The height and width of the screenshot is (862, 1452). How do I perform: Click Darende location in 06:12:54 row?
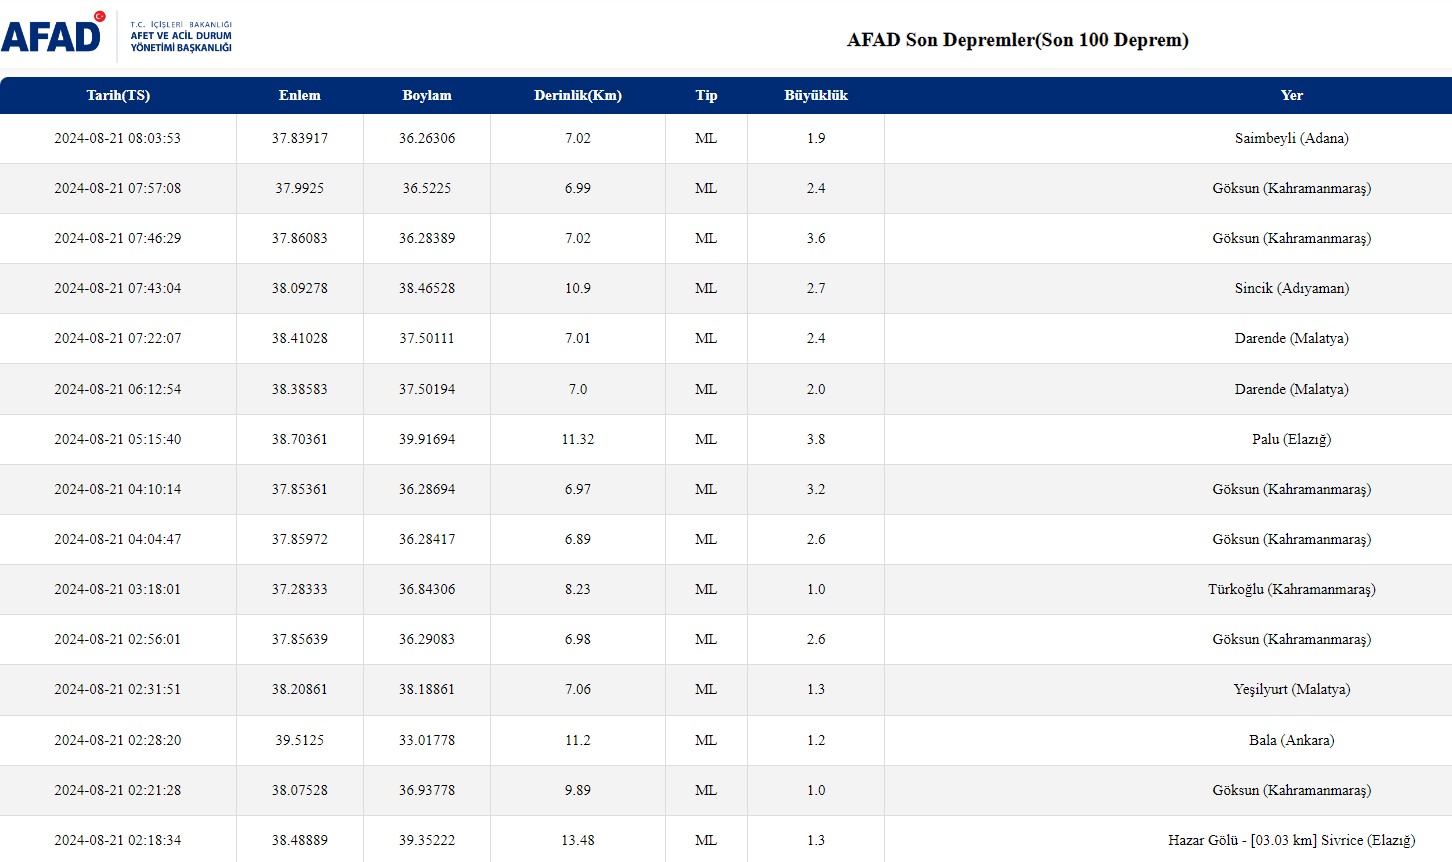point(1292,389)
